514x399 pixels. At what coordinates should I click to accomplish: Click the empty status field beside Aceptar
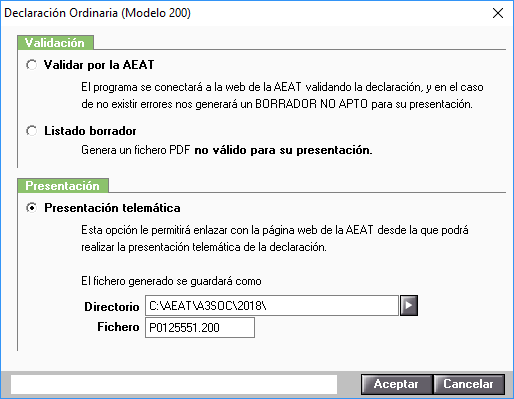coord(174,384)
